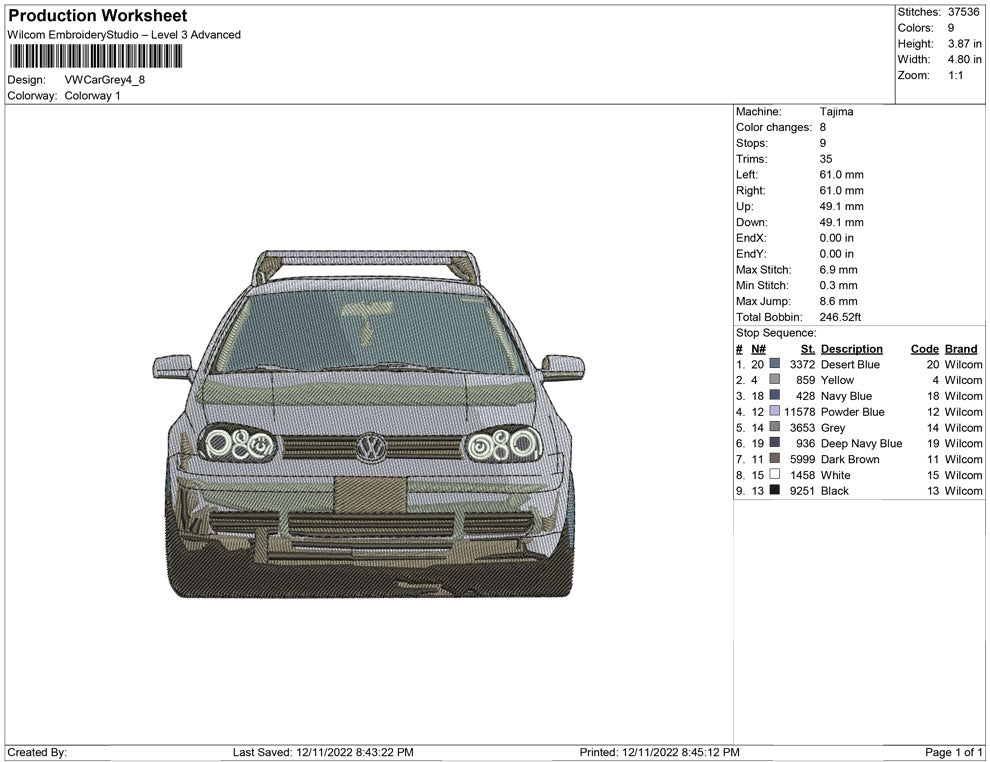Click the stitch count 11578 cell

[x=800, y=412]
